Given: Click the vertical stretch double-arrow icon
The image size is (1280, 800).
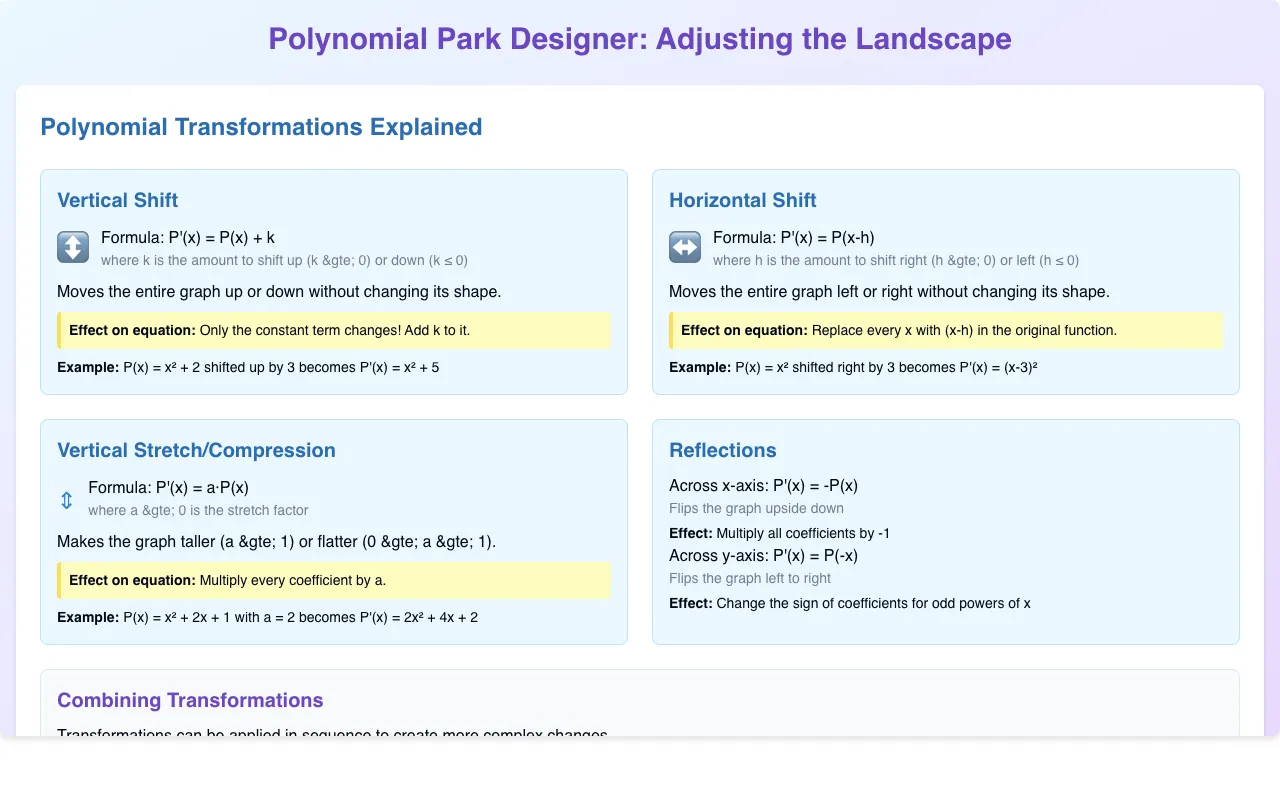Looking at the screenshot, I should tap(66, 500).
